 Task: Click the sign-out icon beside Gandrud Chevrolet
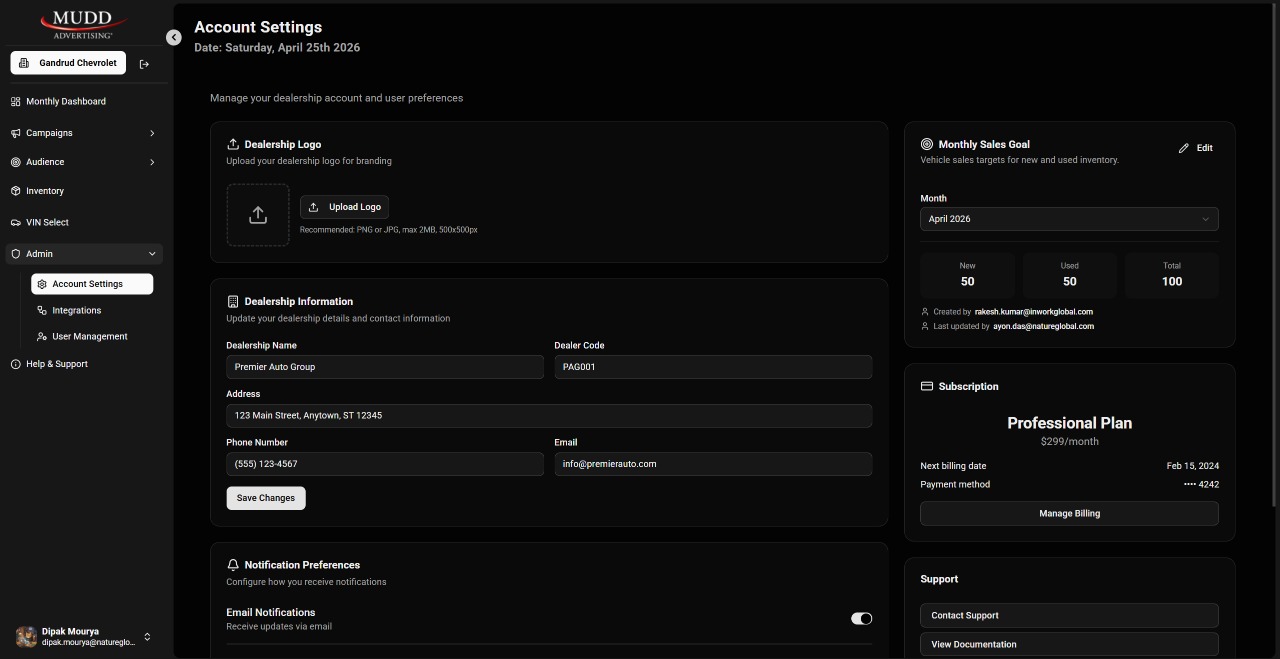[143, 62]
